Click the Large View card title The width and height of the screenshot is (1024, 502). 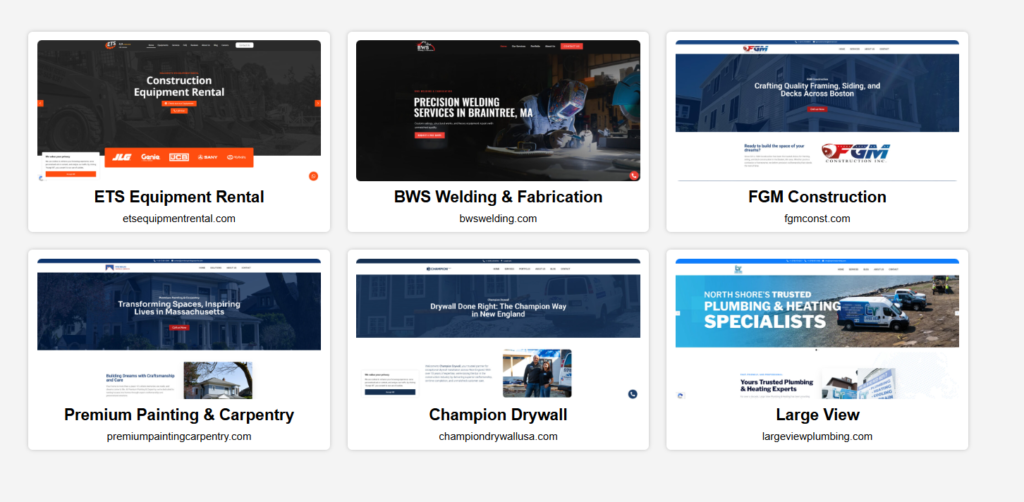[817, 415]
